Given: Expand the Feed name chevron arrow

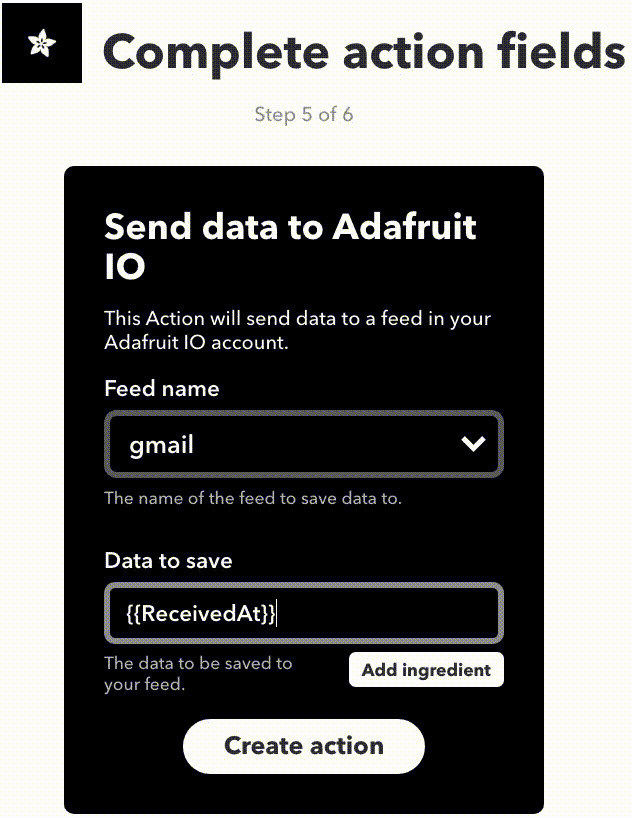Looking at the screenshot, I should (472, 445).
